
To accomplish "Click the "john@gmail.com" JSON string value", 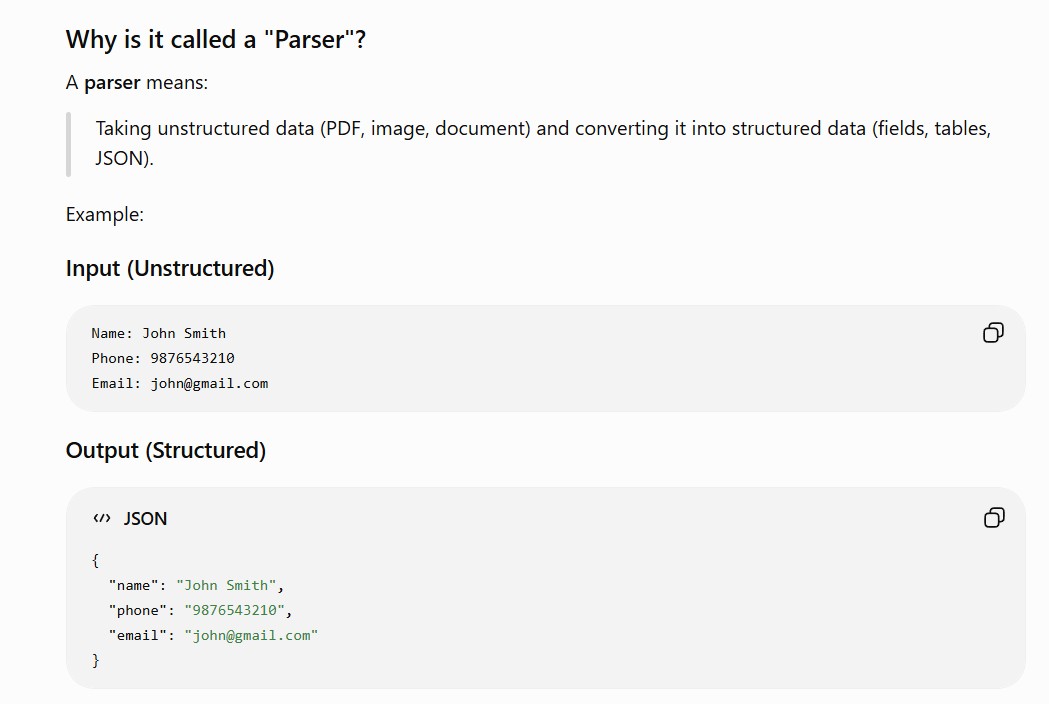I will tap(251, 635).
